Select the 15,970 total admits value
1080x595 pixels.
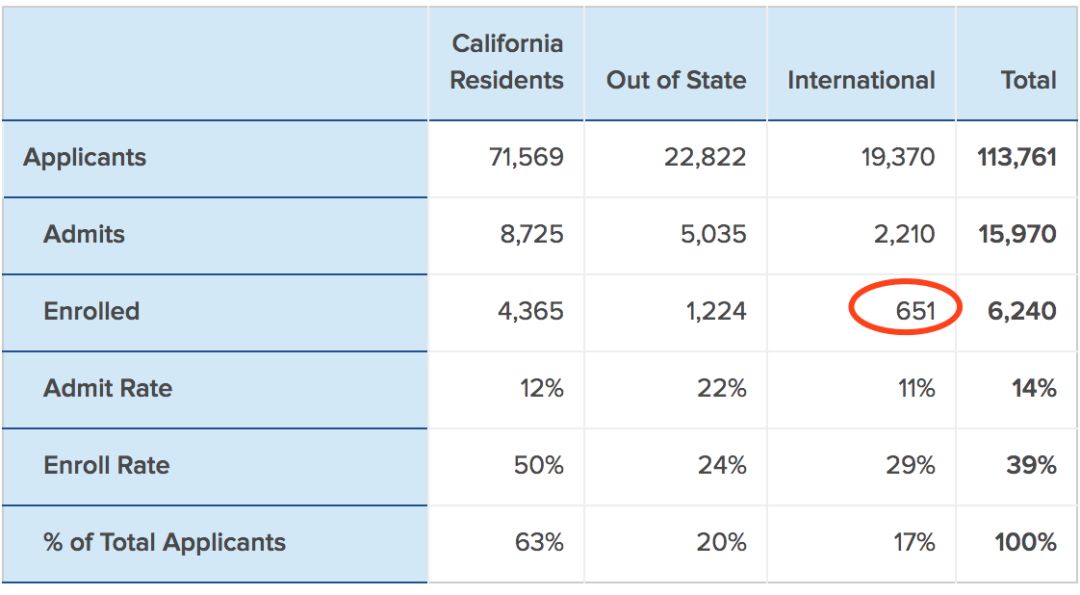click(x=1017, y=234)
